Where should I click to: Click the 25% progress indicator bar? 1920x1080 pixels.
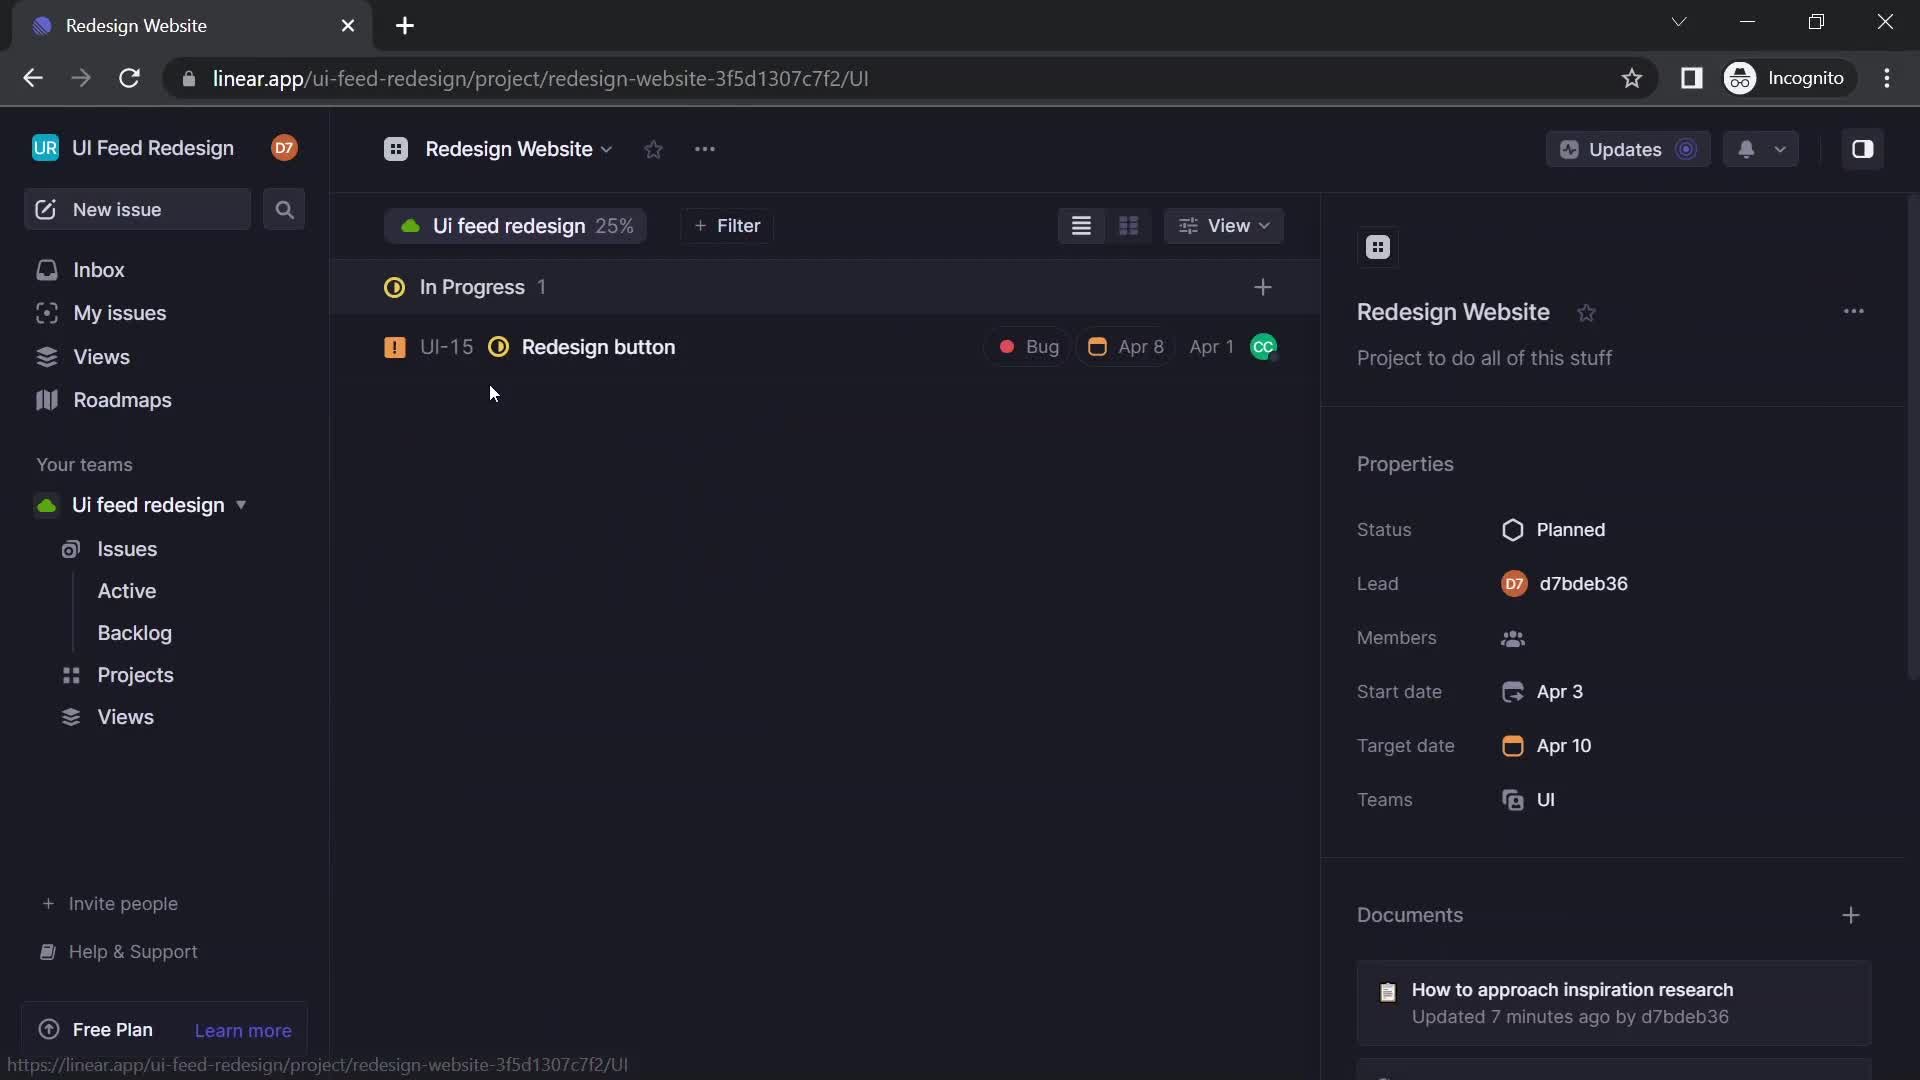coord(612,225)
